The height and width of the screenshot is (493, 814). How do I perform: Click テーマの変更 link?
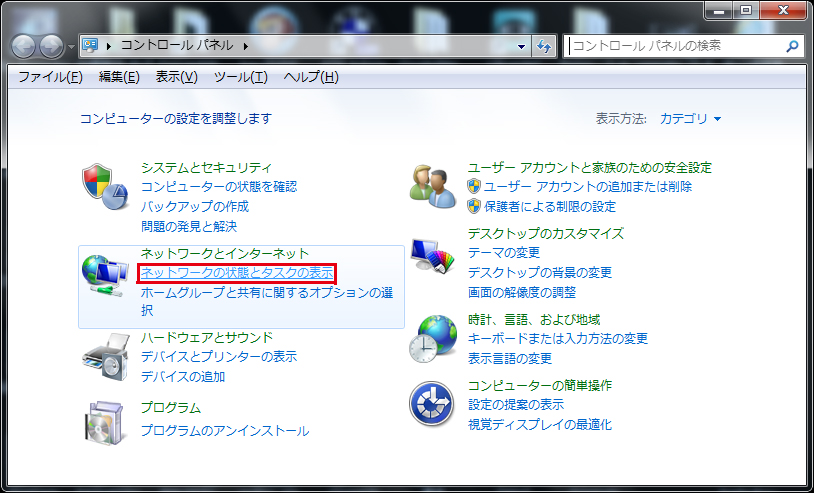click(504, 253)
